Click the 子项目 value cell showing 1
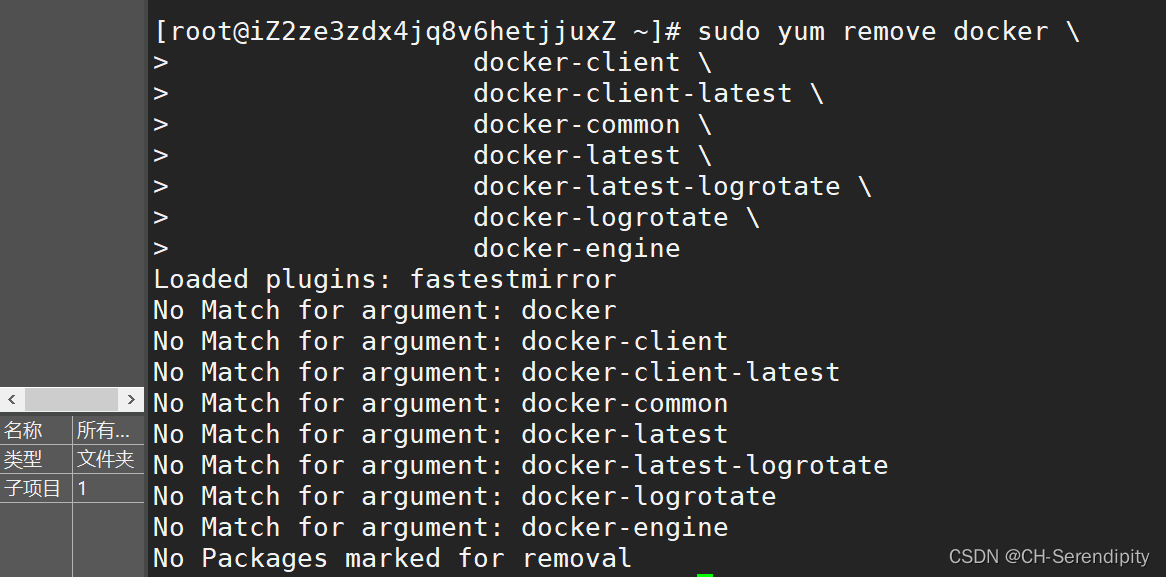 tap(82, 489)
